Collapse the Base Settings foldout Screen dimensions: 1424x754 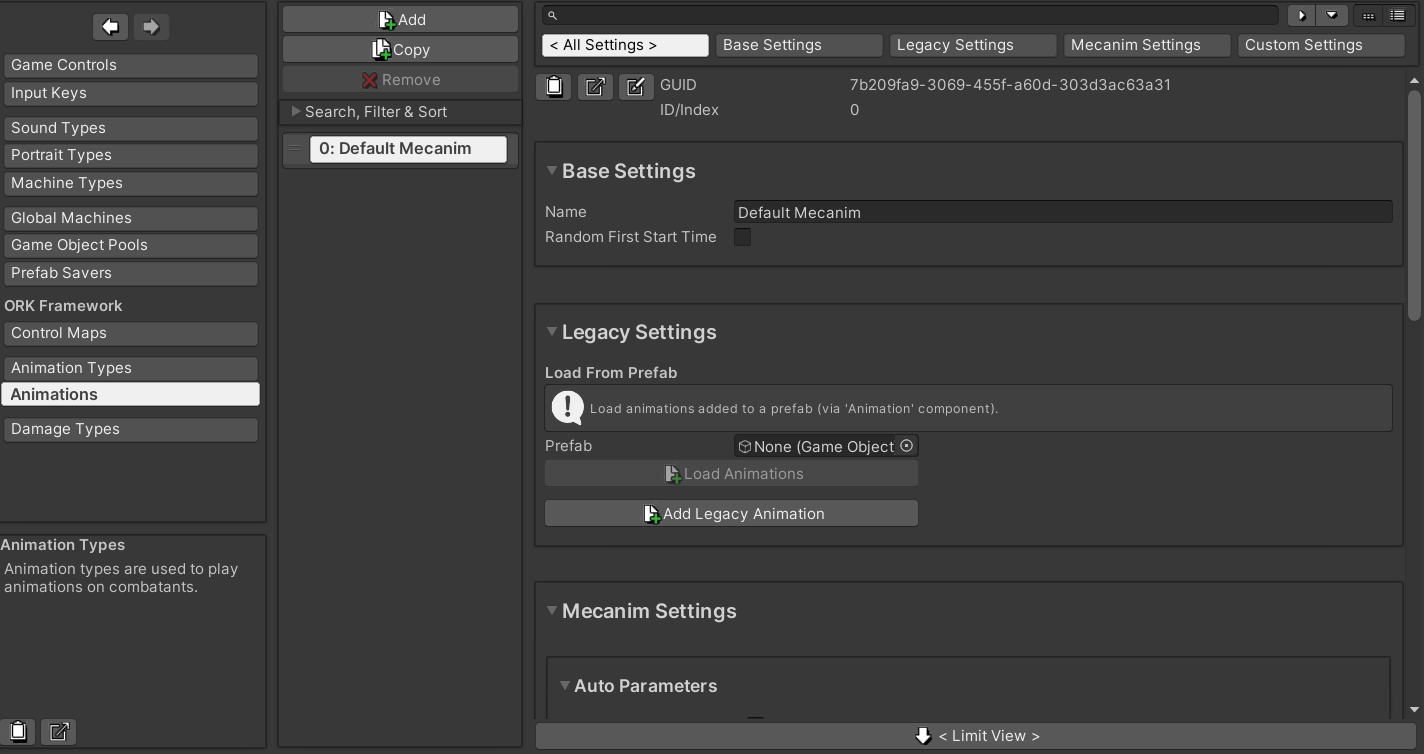pyautogui.click(x=551, y=171)
